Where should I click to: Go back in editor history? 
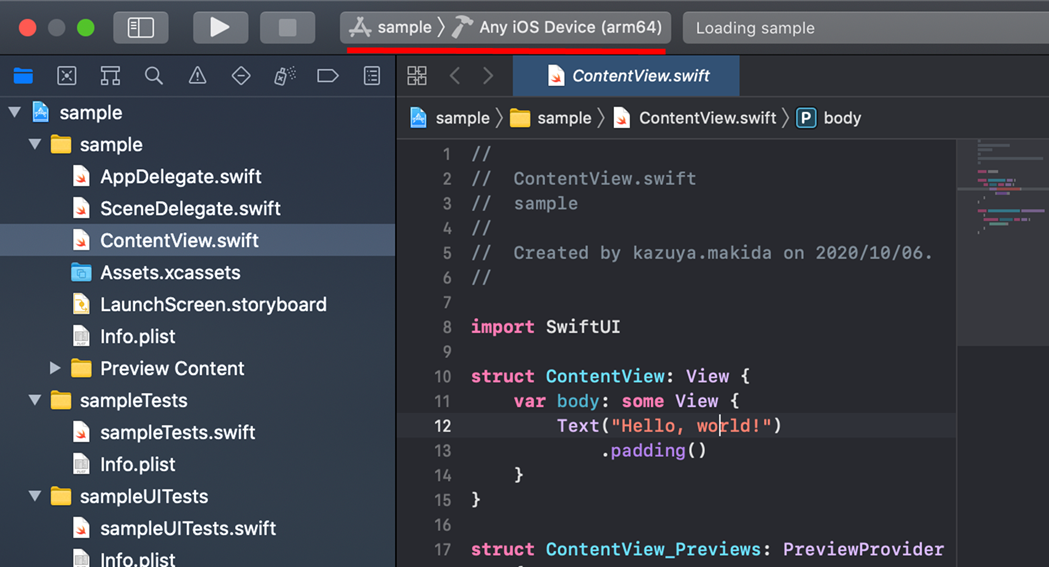(x=455, y=76)
